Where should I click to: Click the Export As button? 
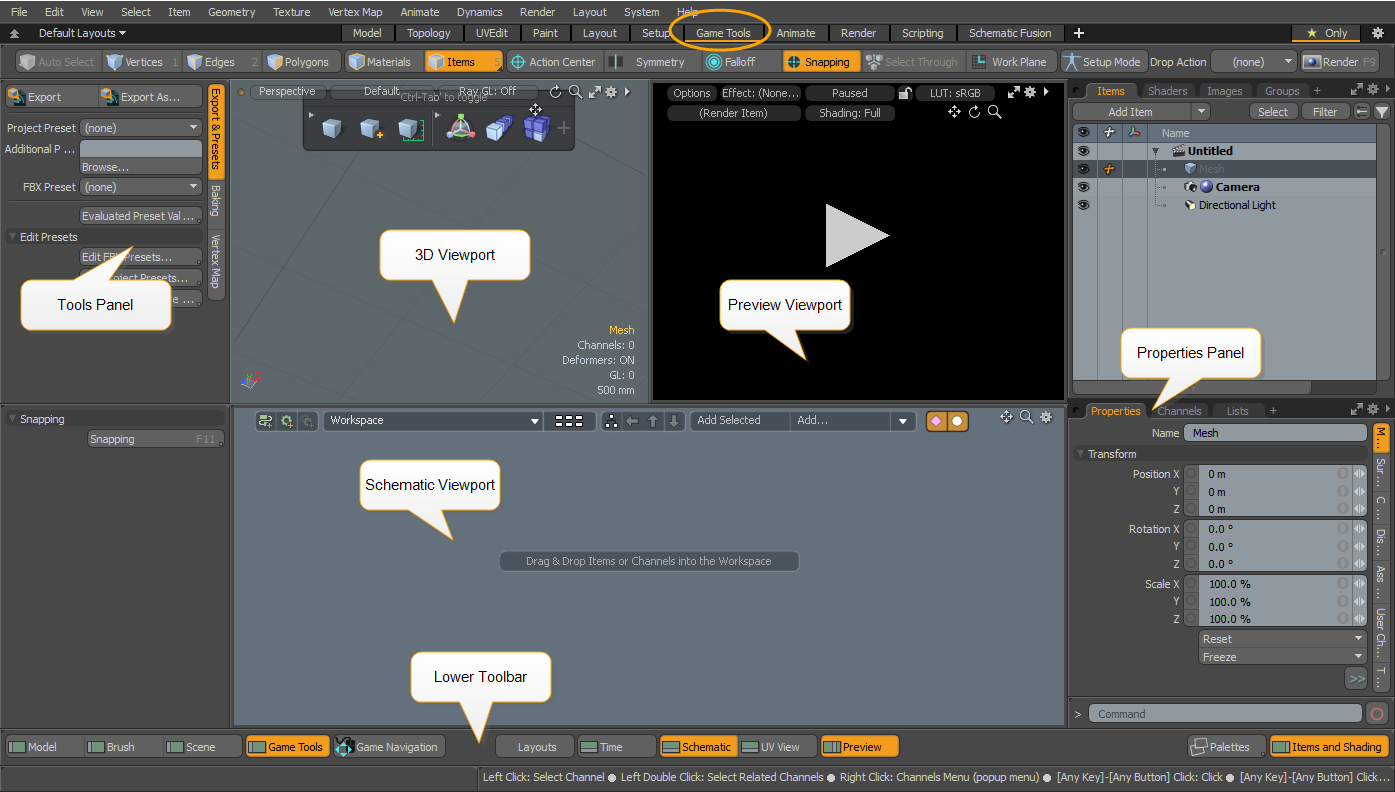[151, 97]
